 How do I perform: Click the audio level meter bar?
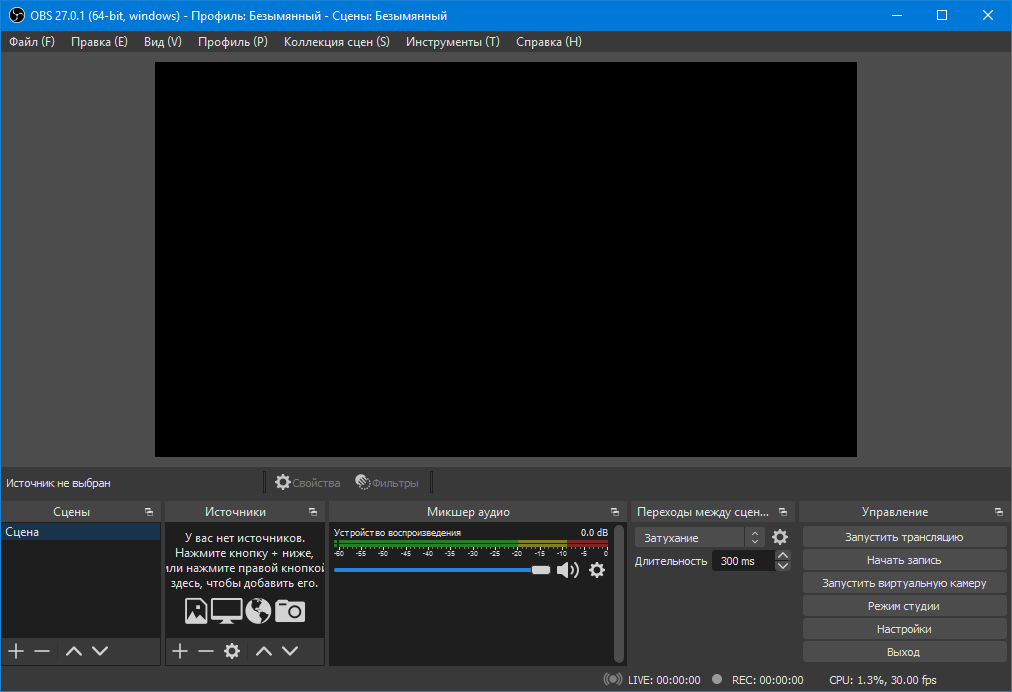pos(471,544)
